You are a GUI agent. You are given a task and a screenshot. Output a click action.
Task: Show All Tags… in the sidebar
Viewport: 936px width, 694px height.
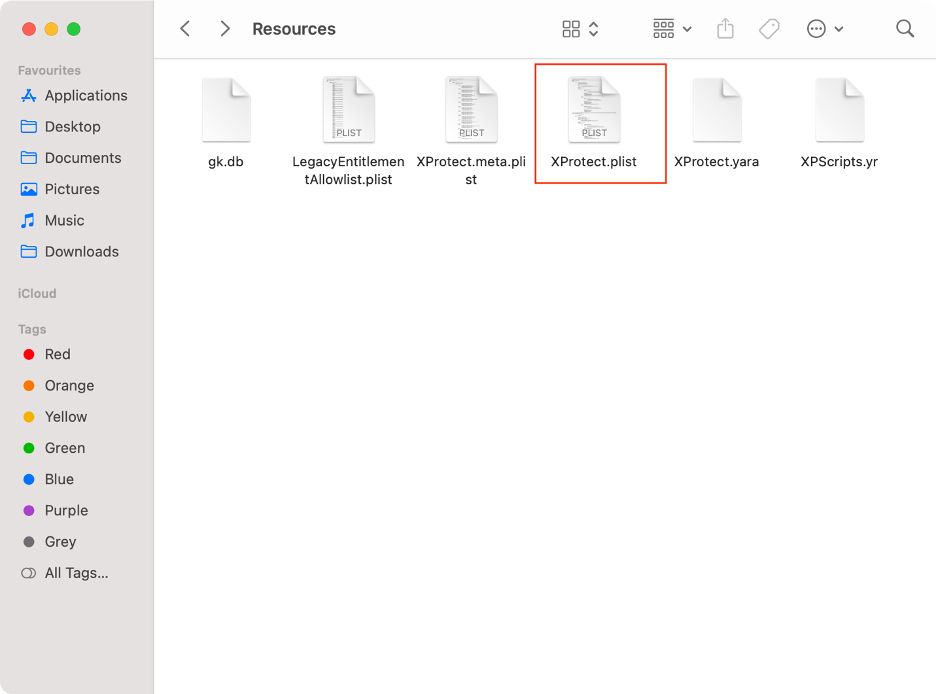pos(76,573)
